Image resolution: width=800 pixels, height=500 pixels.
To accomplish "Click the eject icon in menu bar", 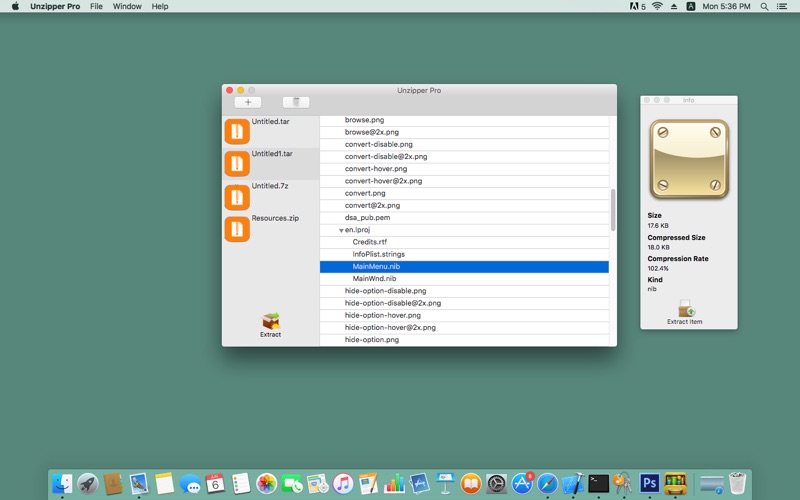I will coord(674,6).
